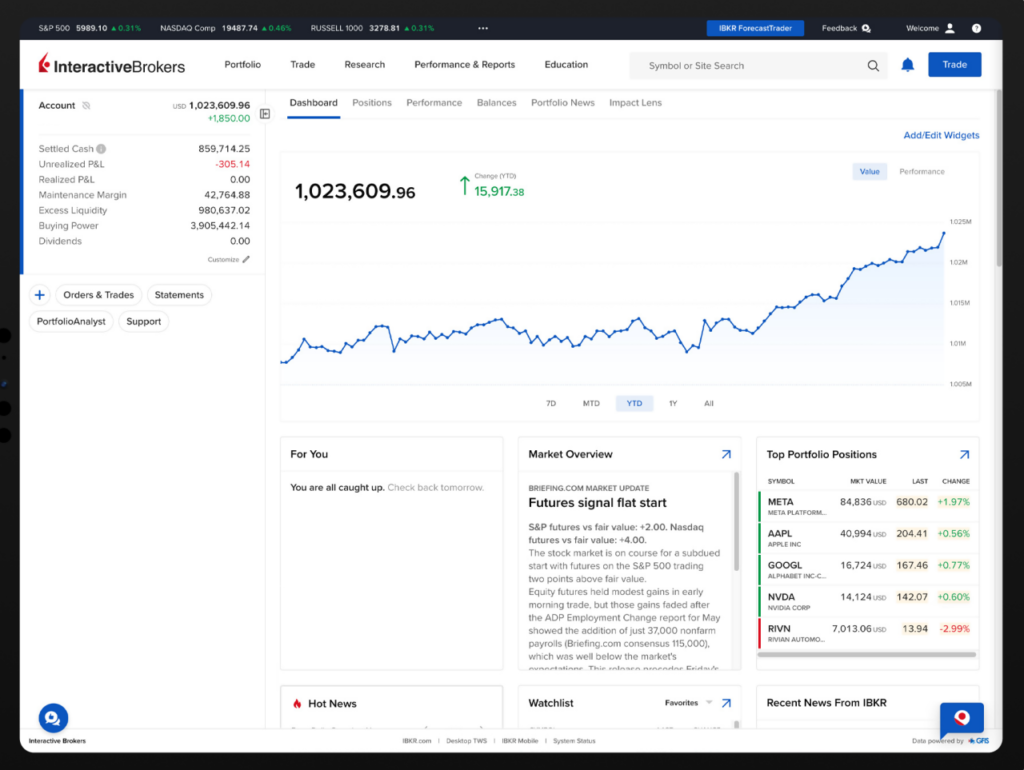Expand Market Overview with arrow icon
Image resolution: width=1024 pixels, height=770 pixels.
[x=726, y=454]
